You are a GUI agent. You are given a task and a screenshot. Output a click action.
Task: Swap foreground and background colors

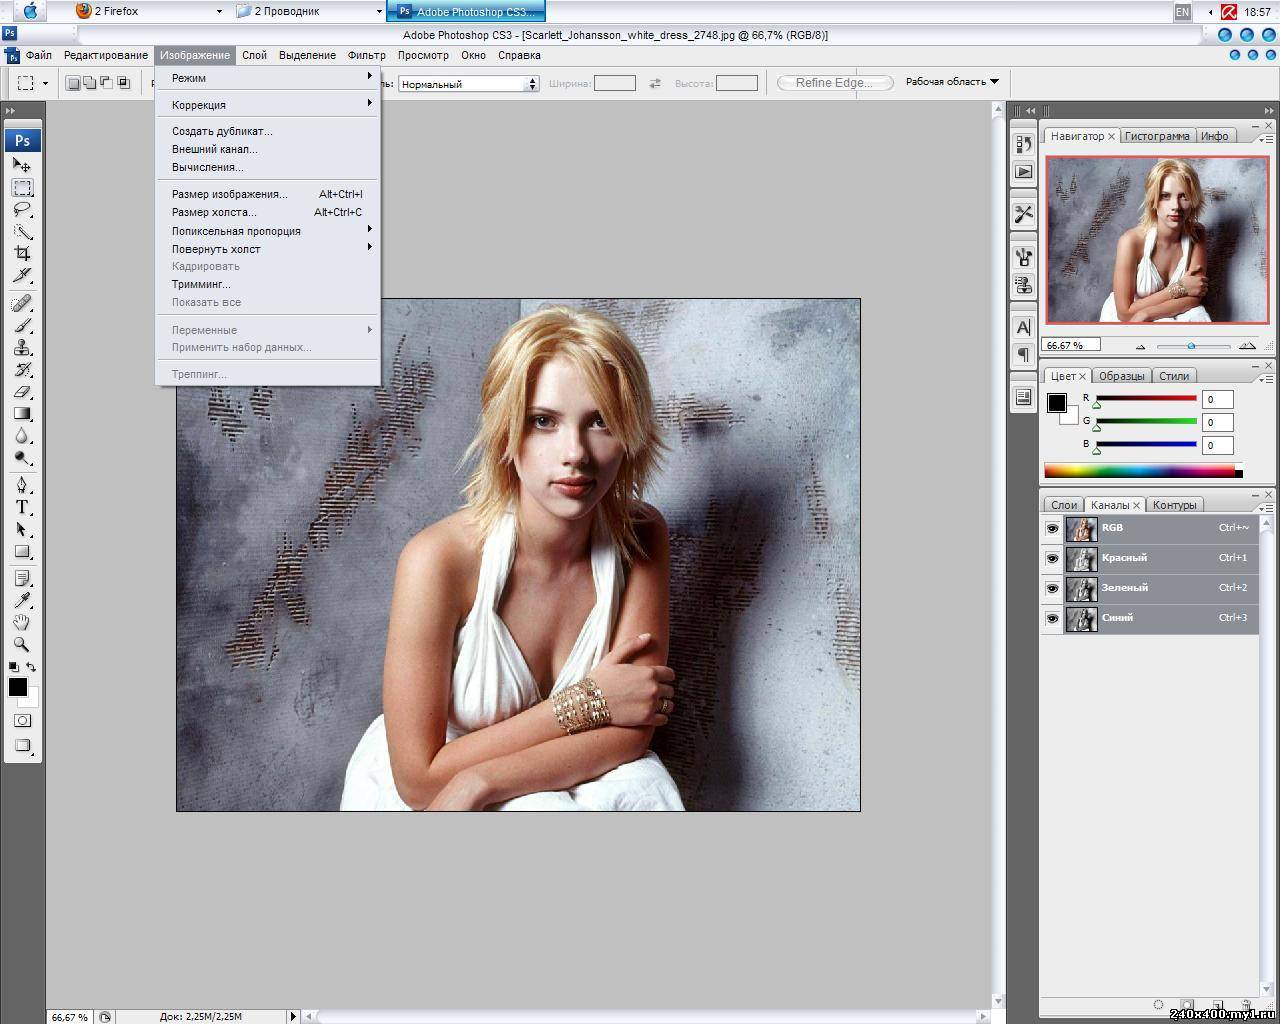click(x=31, y=667)
